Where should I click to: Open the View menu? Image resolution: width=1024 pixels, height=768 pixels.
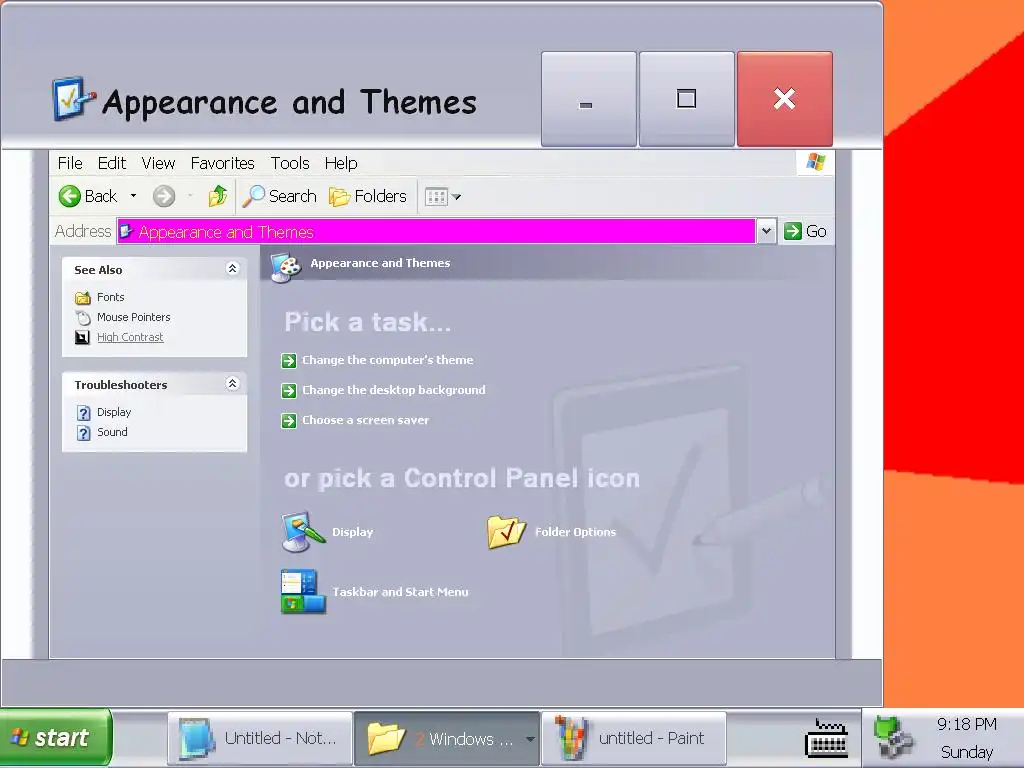(158, 163)
